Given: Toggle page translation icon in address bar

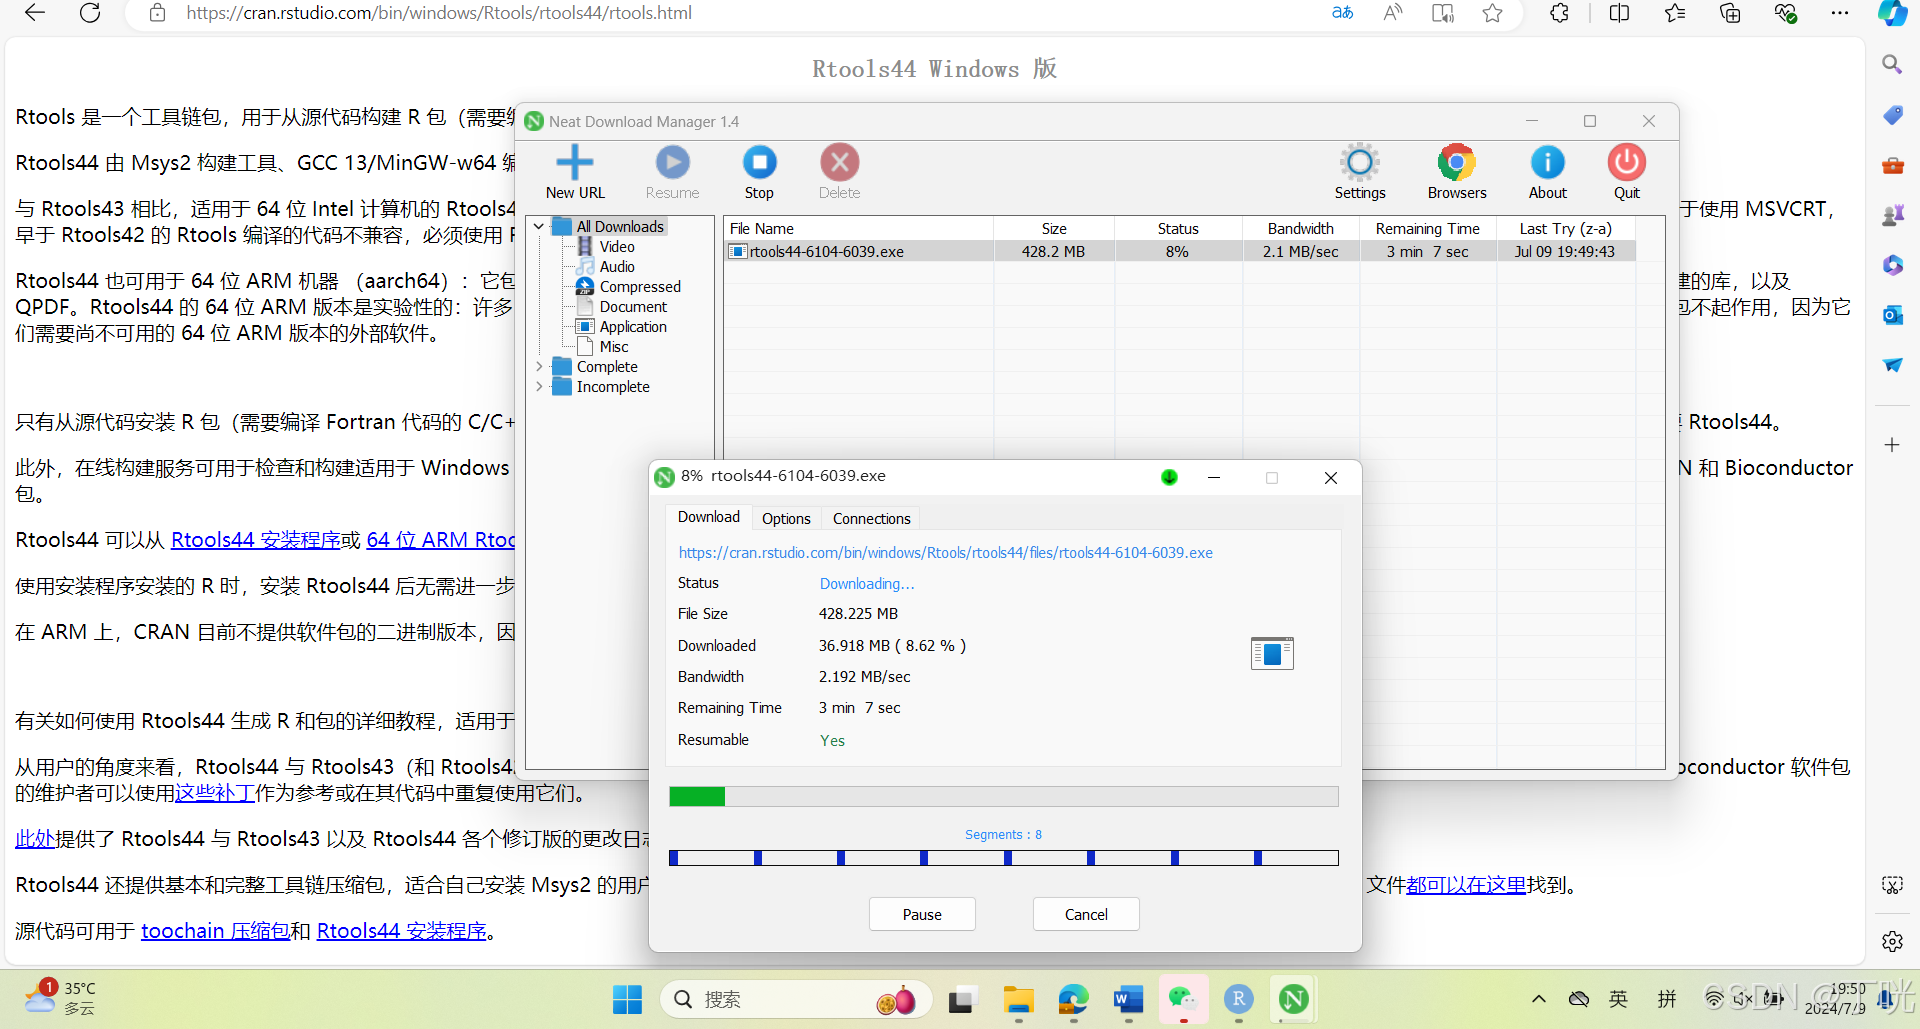Looking at the screenshot, I should [x=1342, y=13].
